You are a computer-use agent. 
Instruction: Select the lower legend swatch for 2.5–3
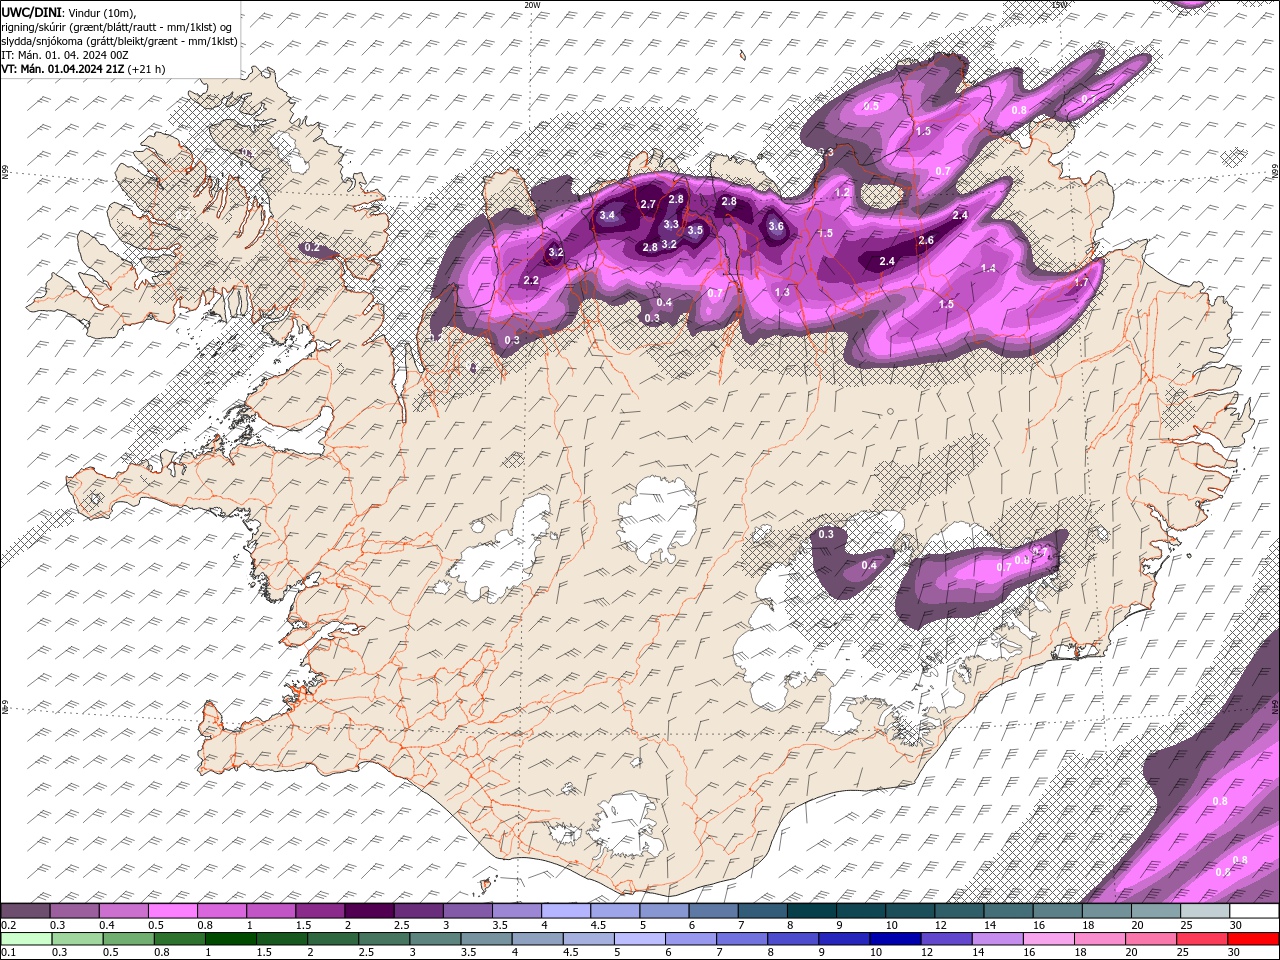point(384,939)
